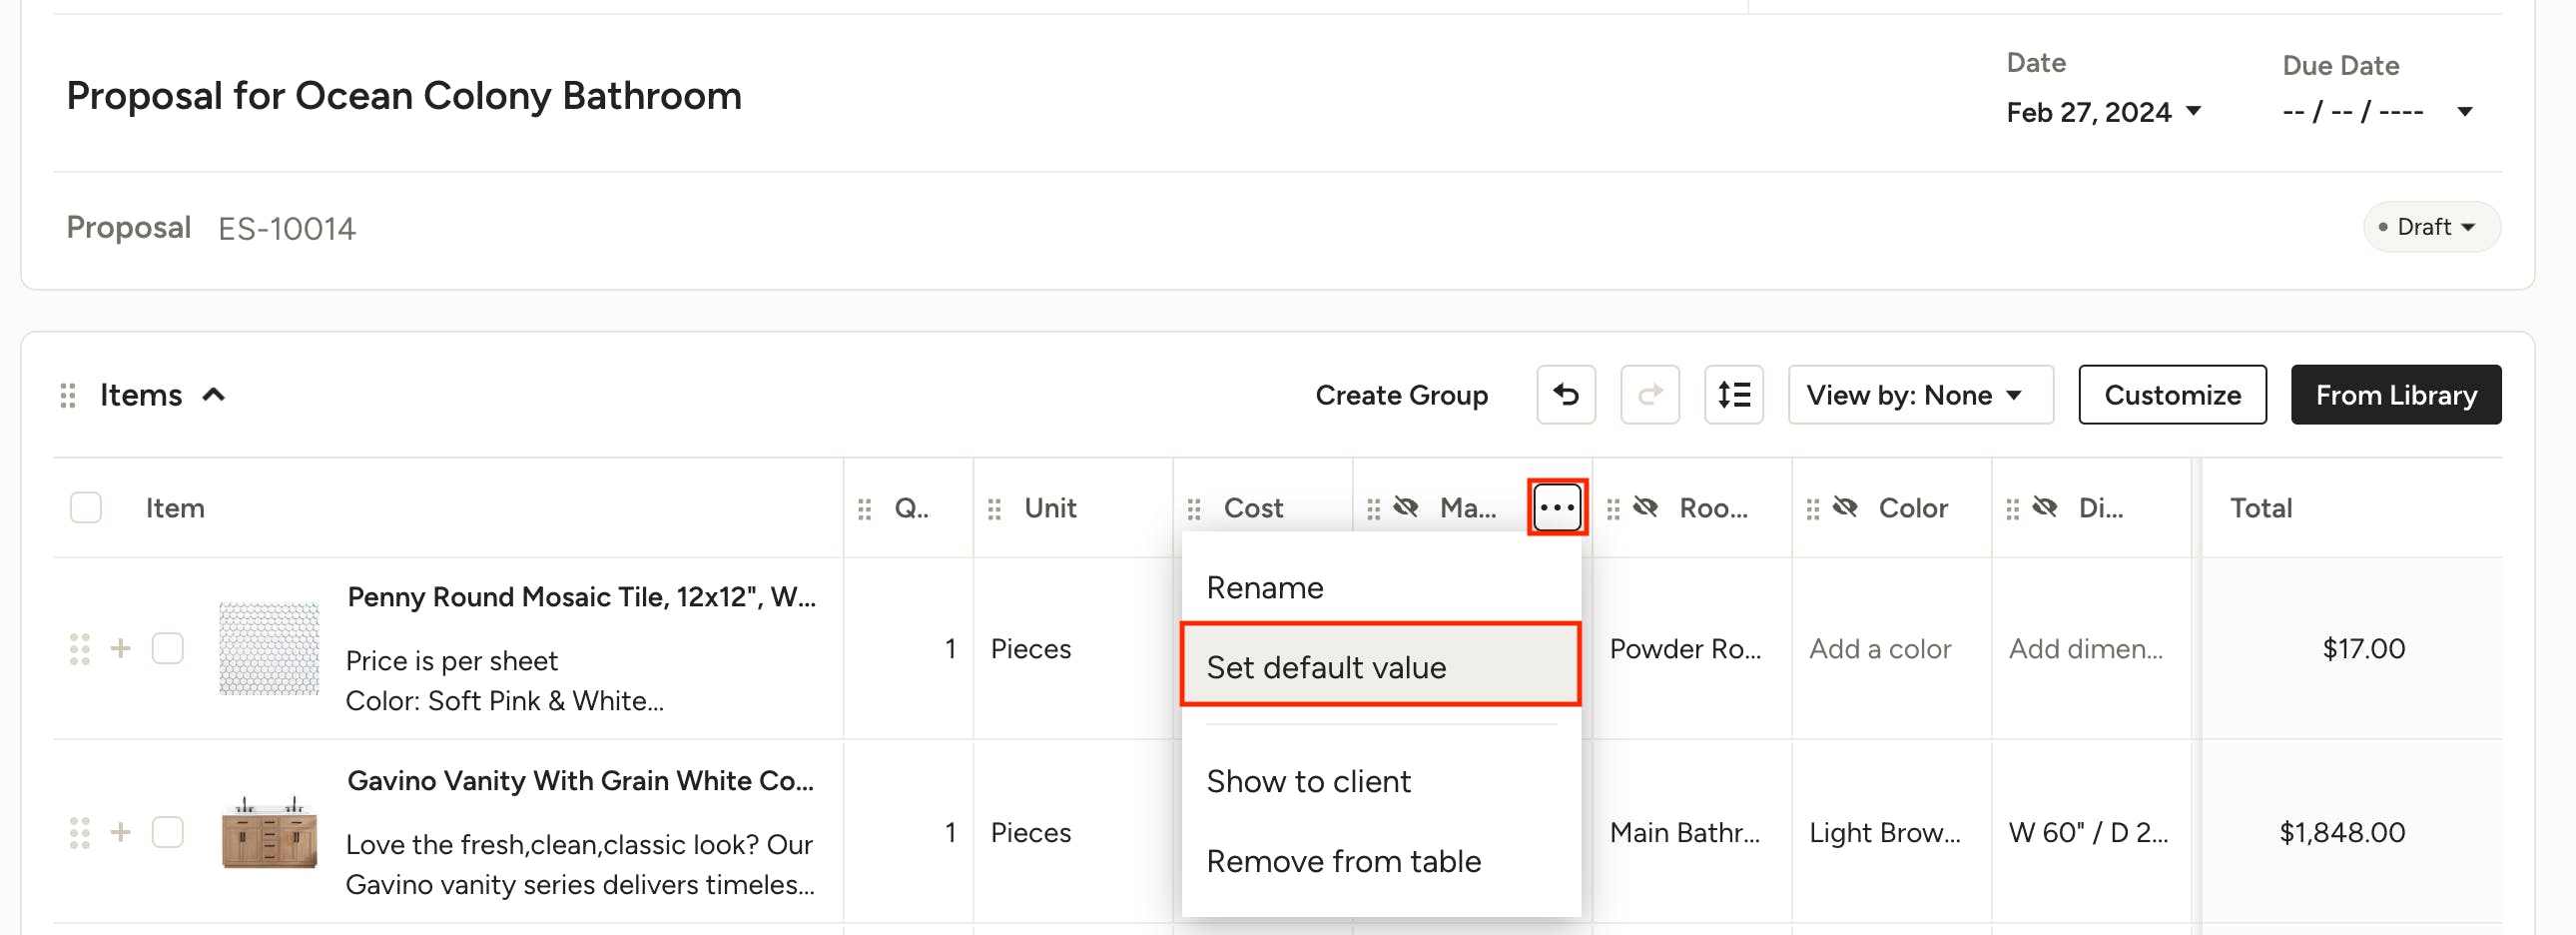Click plus icon on Gavino Vanity row
Screen dimensions: 2576x935
121,832
